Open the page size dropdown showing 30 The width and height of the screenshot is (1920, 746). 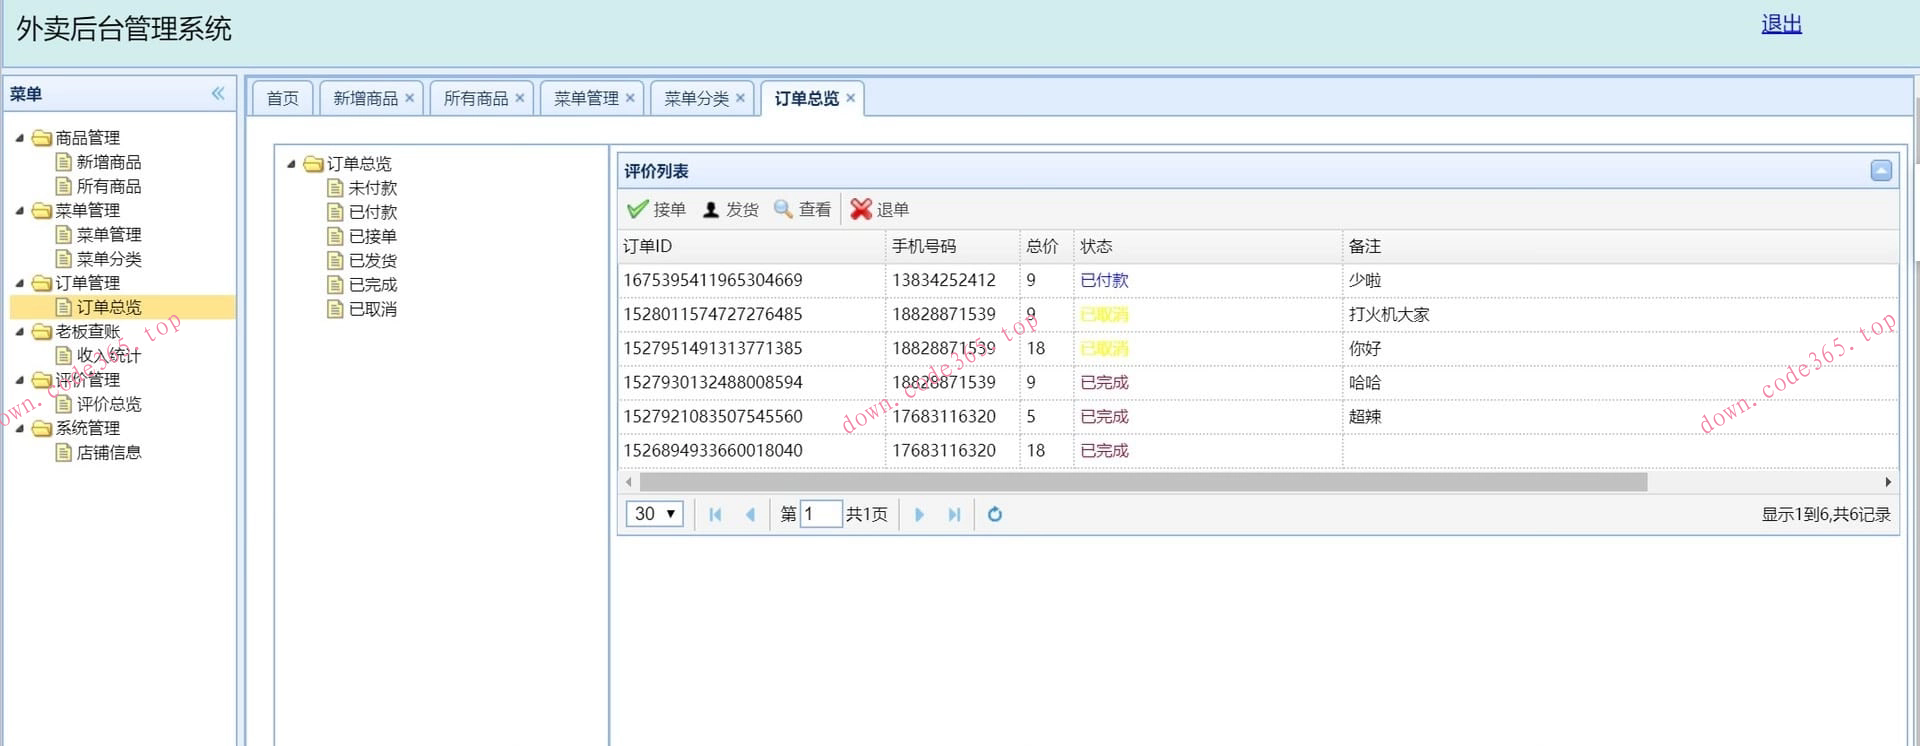[655, 515]
